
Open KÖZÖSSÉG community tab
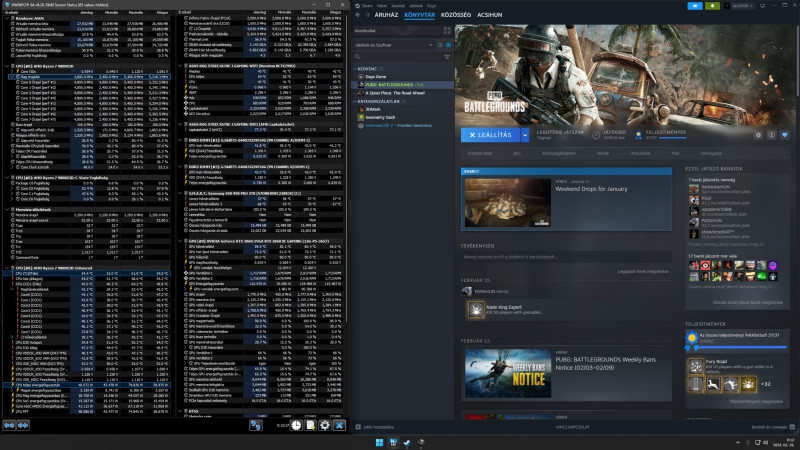(456, 15)
